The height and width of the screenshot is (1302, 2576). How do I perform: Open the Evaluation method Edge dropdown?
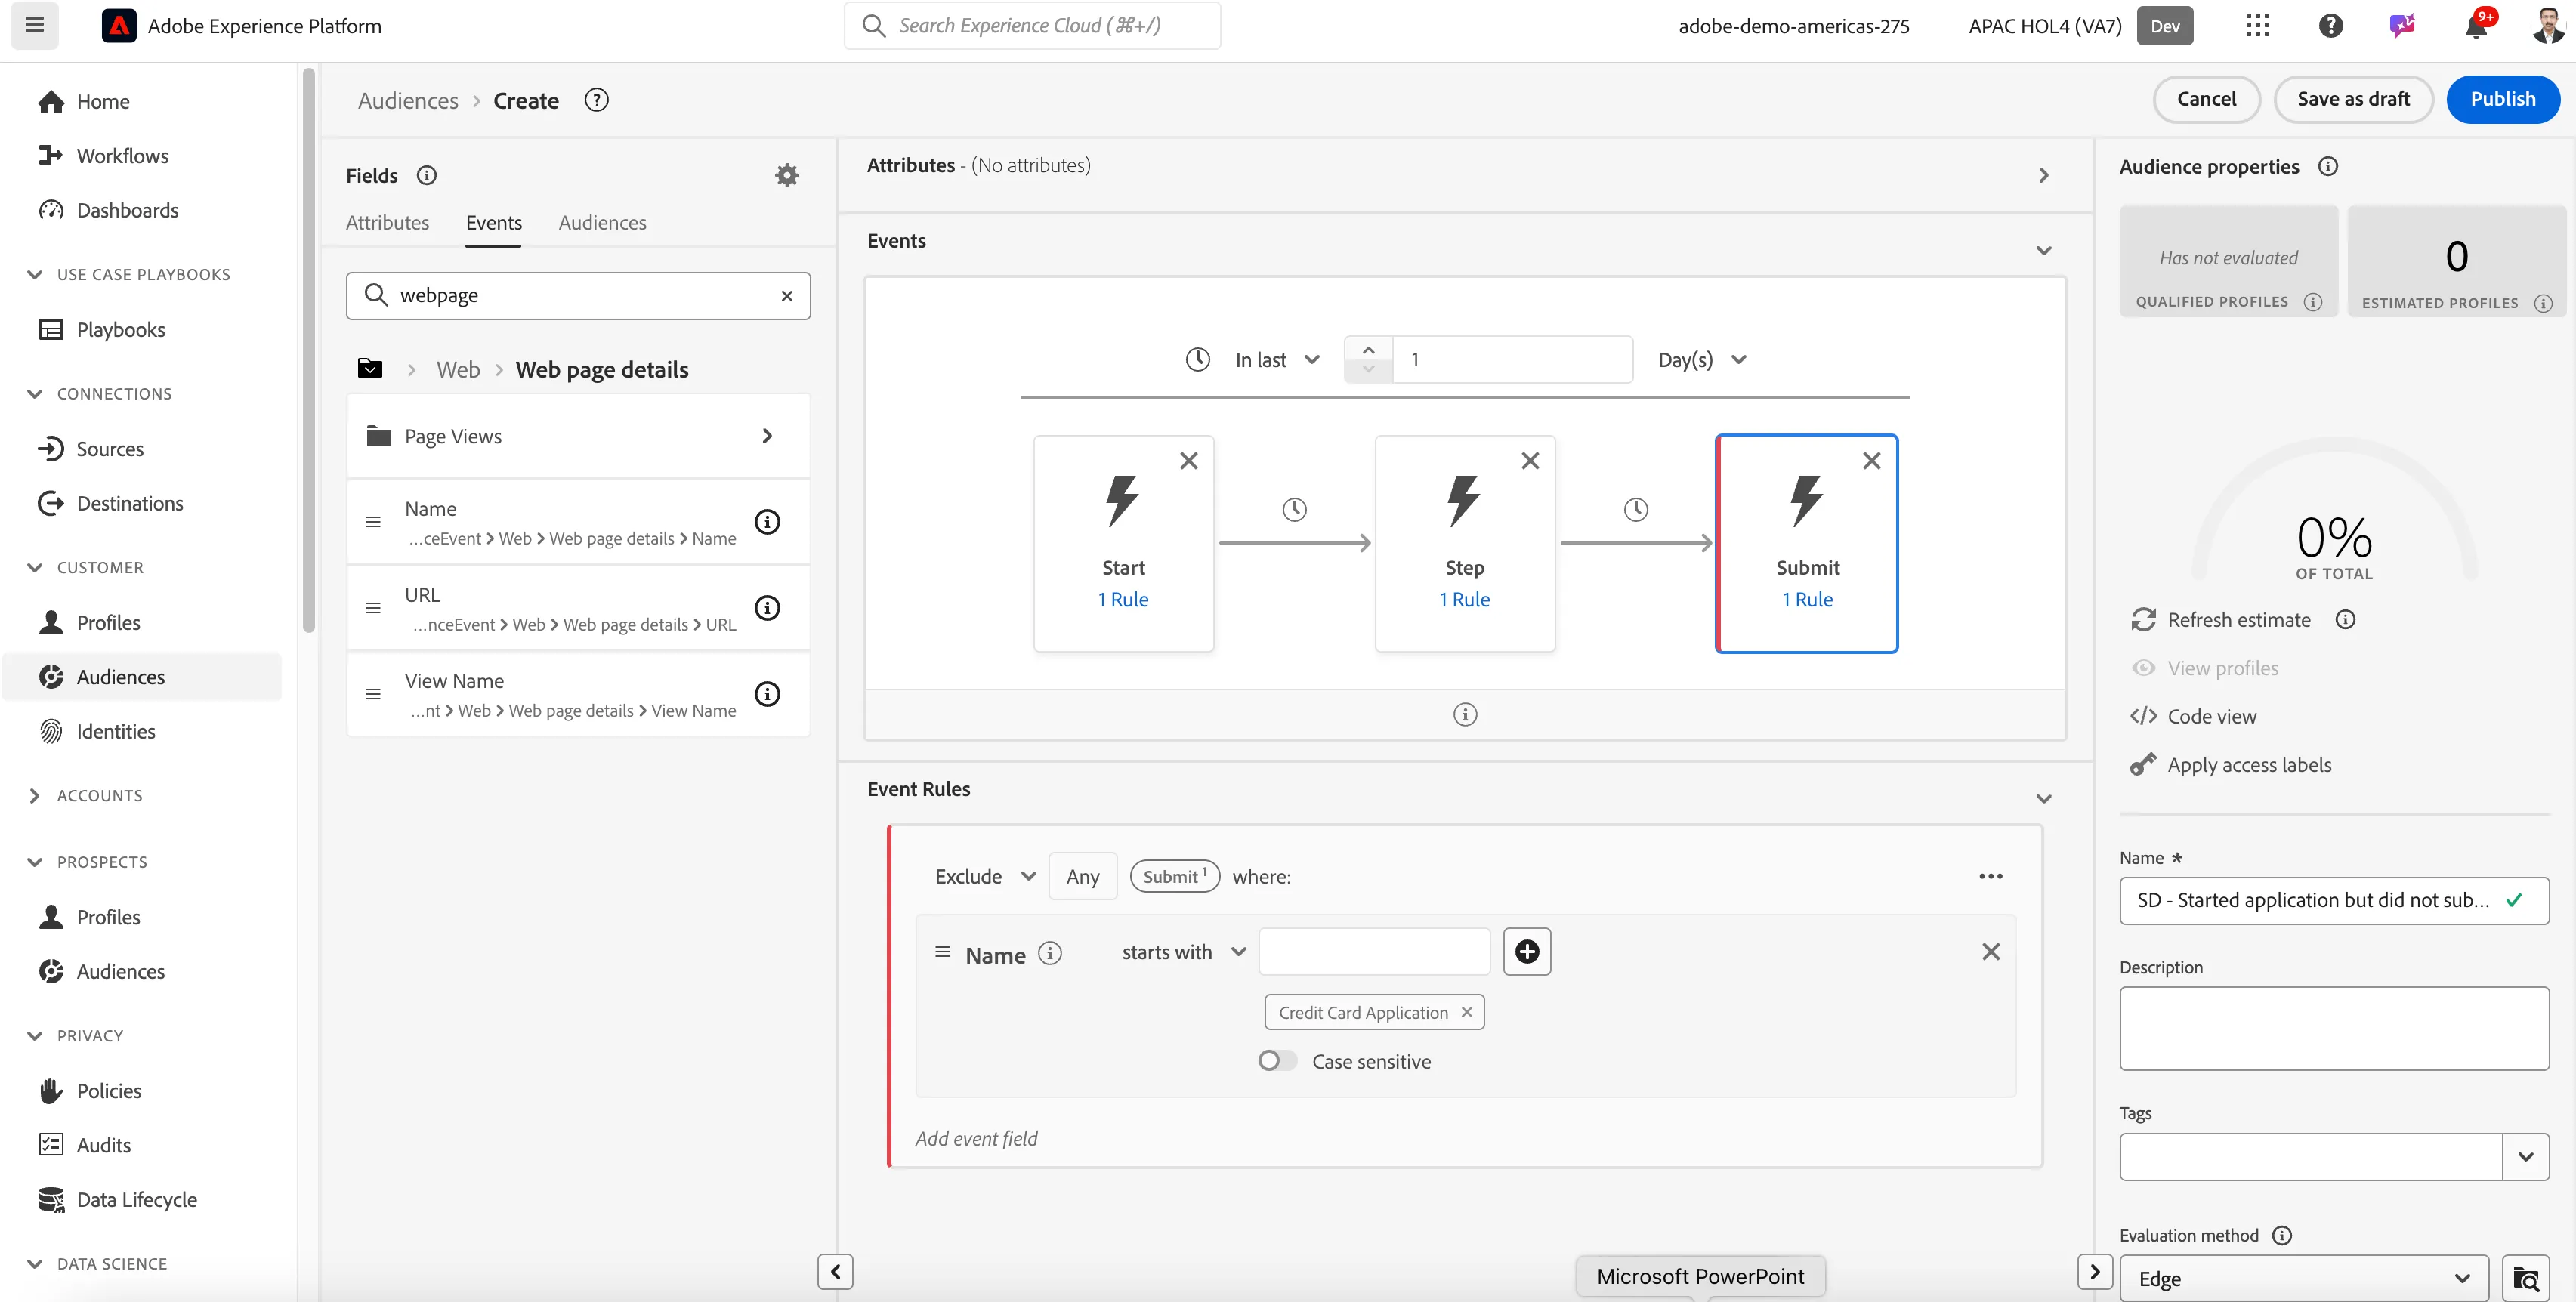click(x=2304, y=1278)
